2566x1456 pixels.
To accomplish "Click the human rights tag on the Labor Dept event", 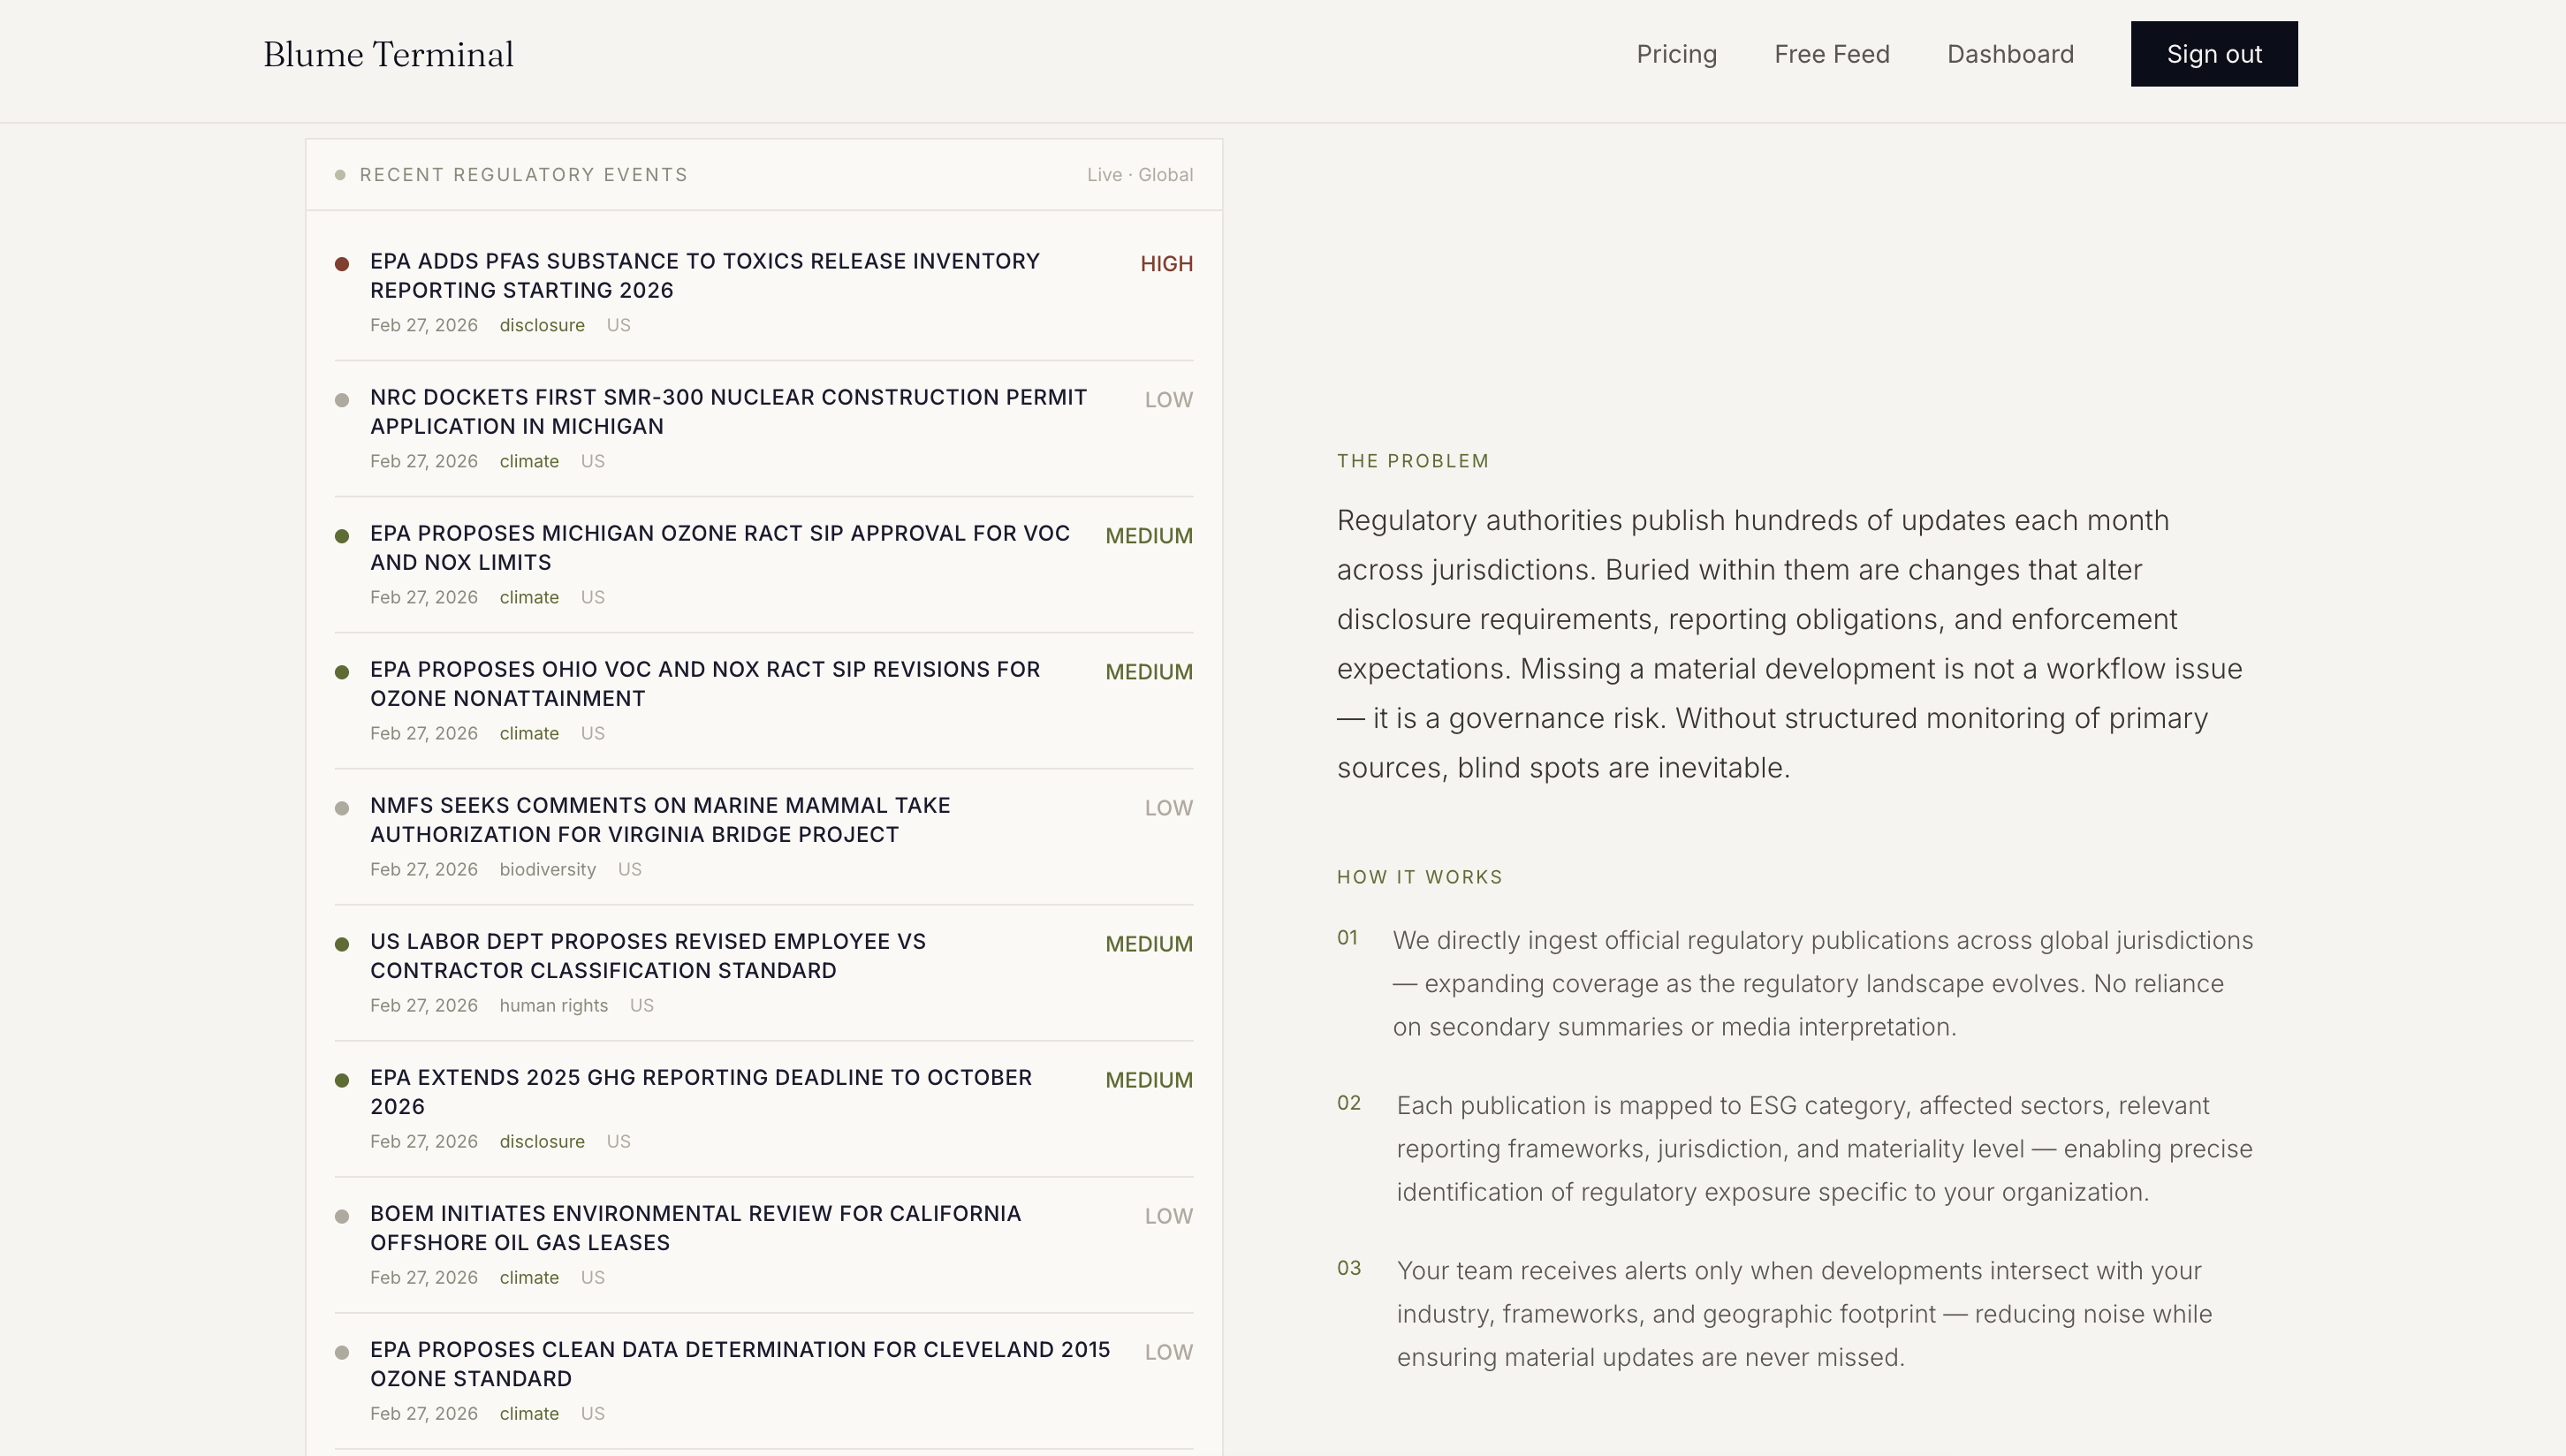I will (x=553, y=1005).
